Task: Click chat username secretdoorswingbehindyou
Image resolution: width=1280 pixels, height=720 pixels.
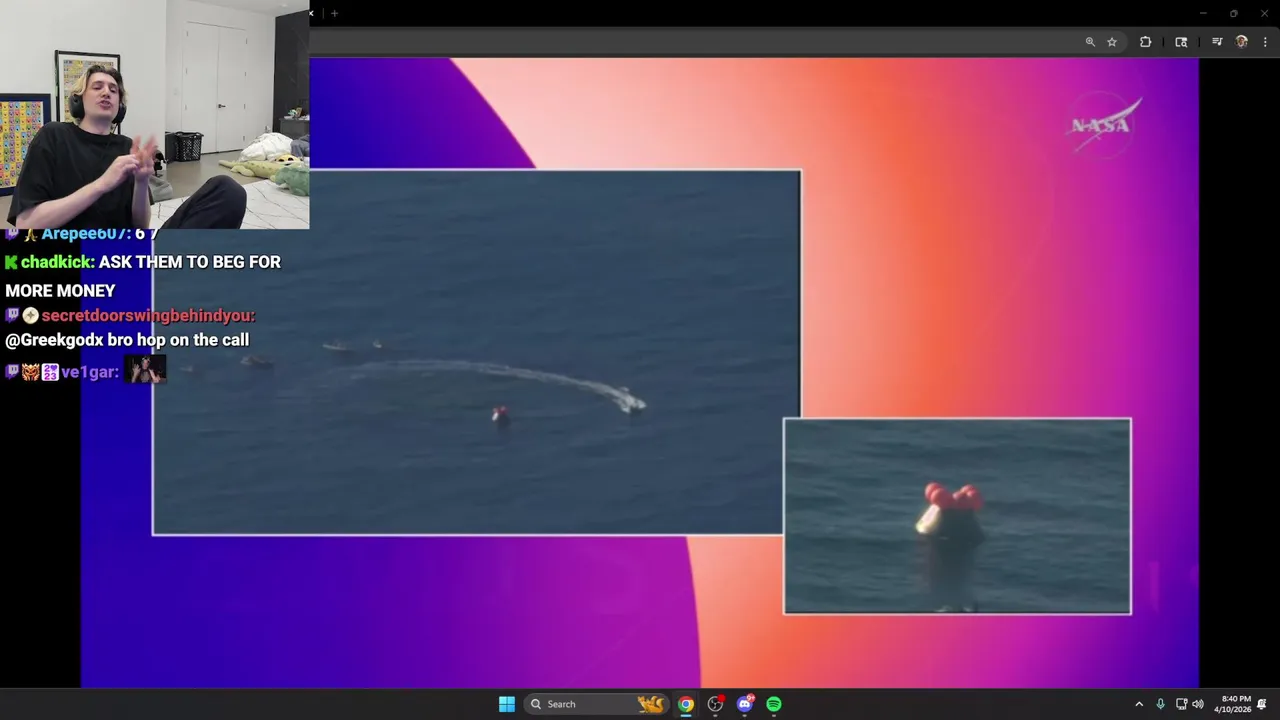Action: 148,316
